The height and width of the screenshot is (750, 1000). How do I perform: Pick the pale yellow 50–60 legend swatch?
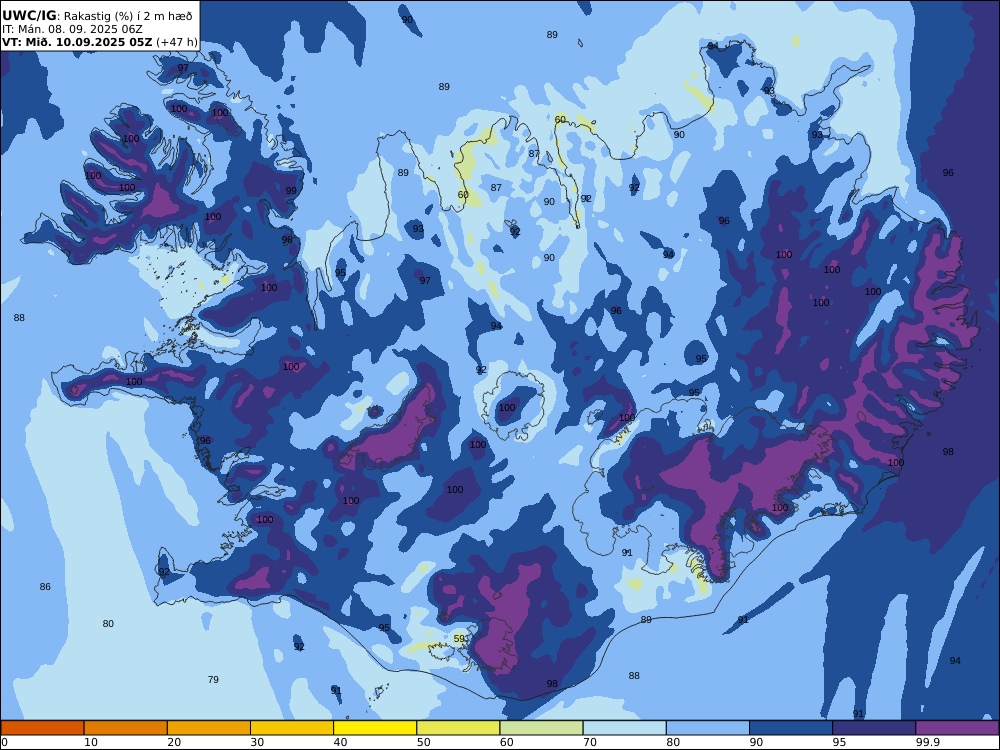[x=458, y=728]
